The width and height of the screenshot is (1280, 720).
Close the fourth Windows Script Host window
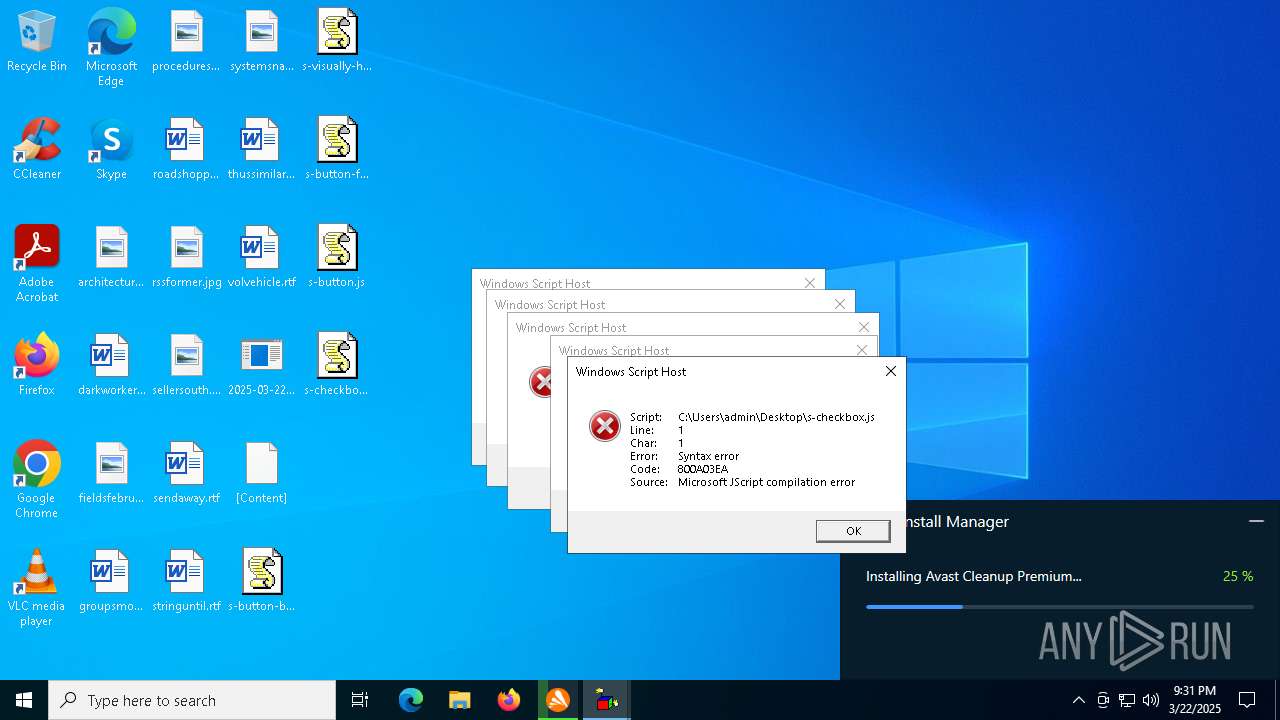click(862, 350)
